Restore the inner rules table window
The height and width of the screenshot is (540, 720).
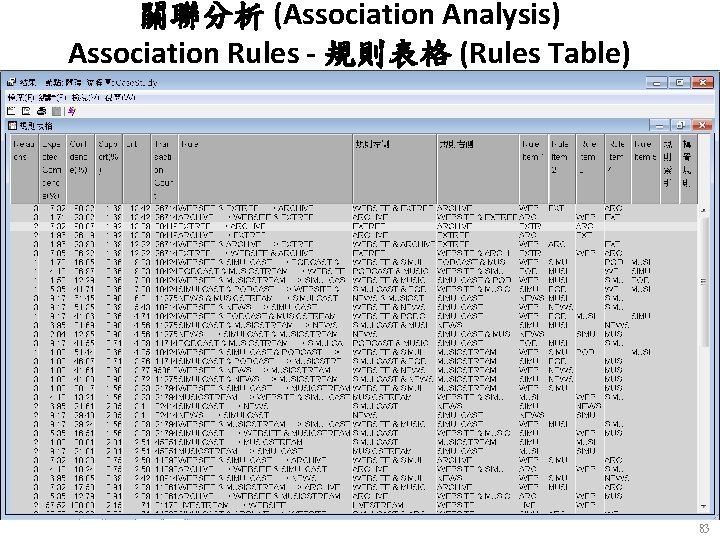pos(681,125)
